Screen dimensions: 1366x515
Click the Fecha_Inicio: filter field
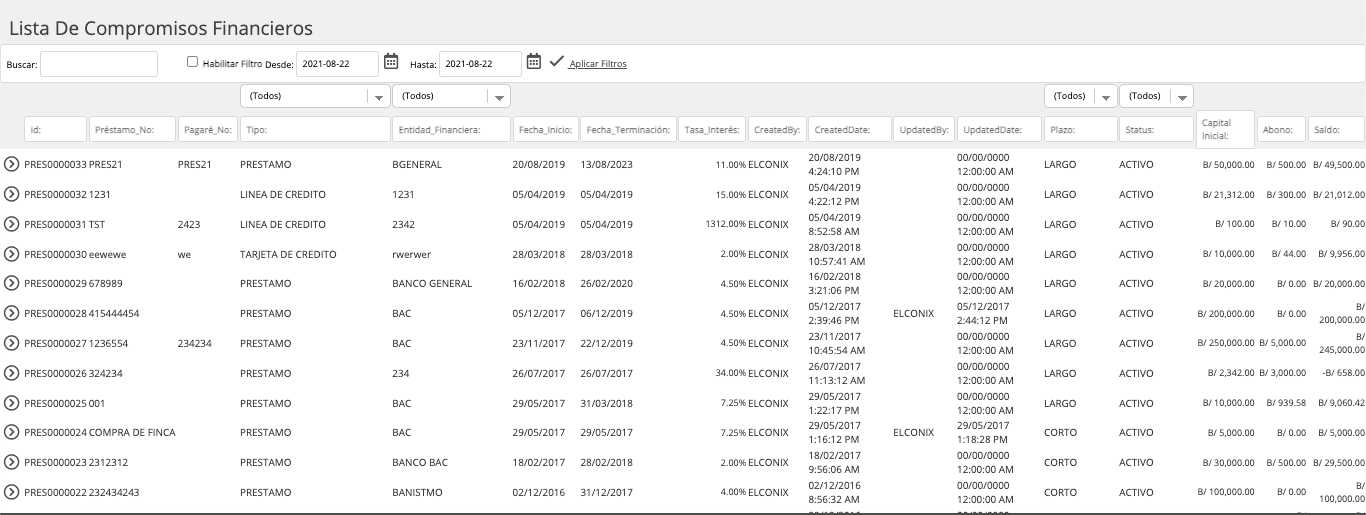tap(545, 129)
